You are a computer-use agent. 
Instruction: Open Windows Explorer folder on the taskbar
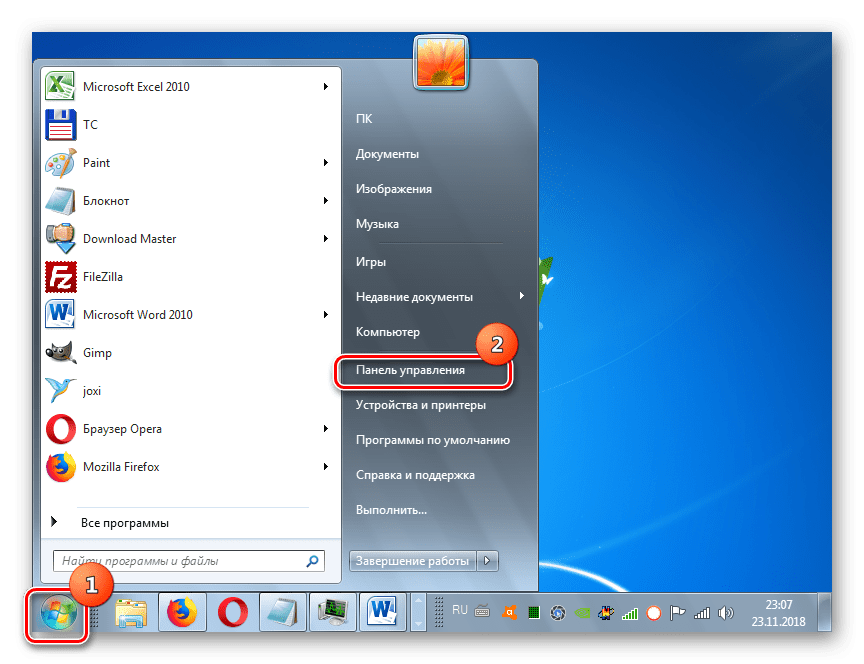point(133,611)
